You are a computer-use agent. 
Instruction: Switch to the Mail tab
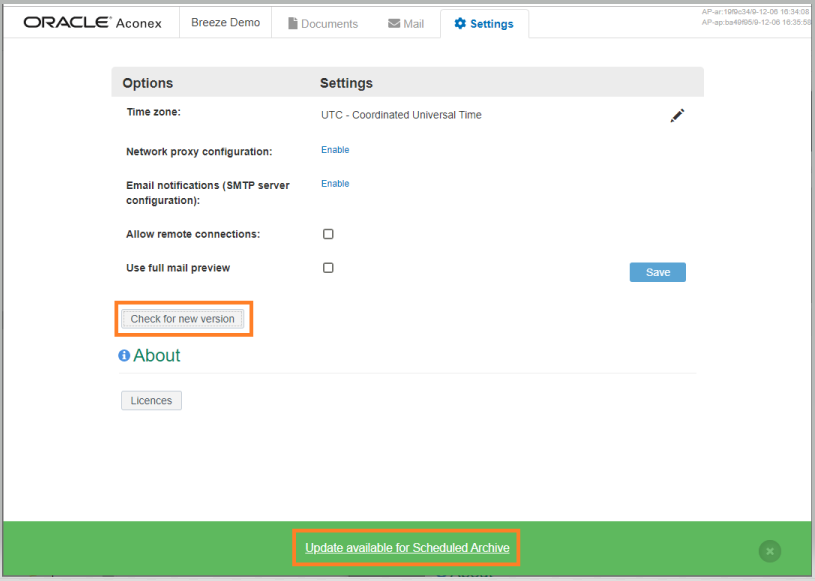[x=406, y=23]
